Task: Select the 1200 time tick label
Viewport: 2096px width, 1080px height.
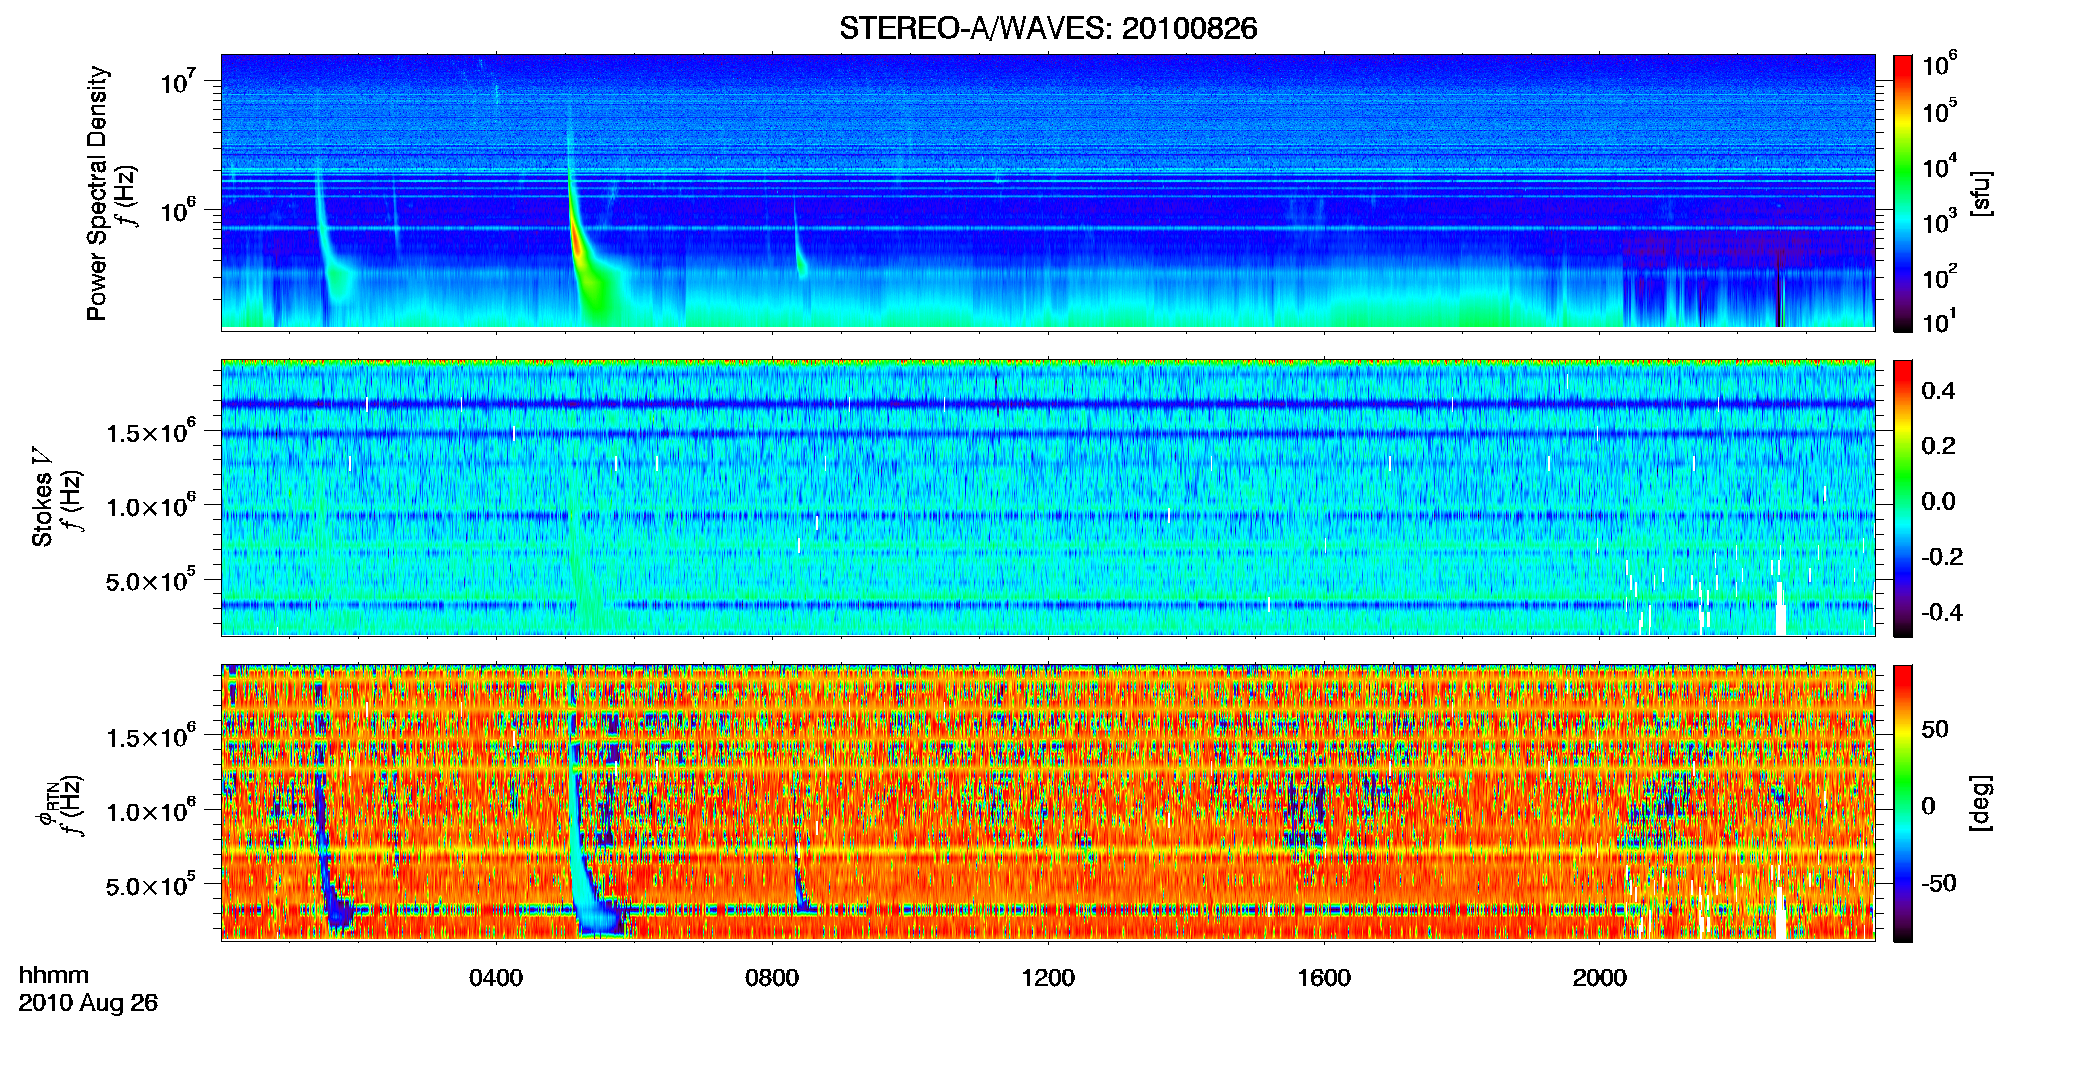Action: pyautogui.click(x=1048, y=978)
